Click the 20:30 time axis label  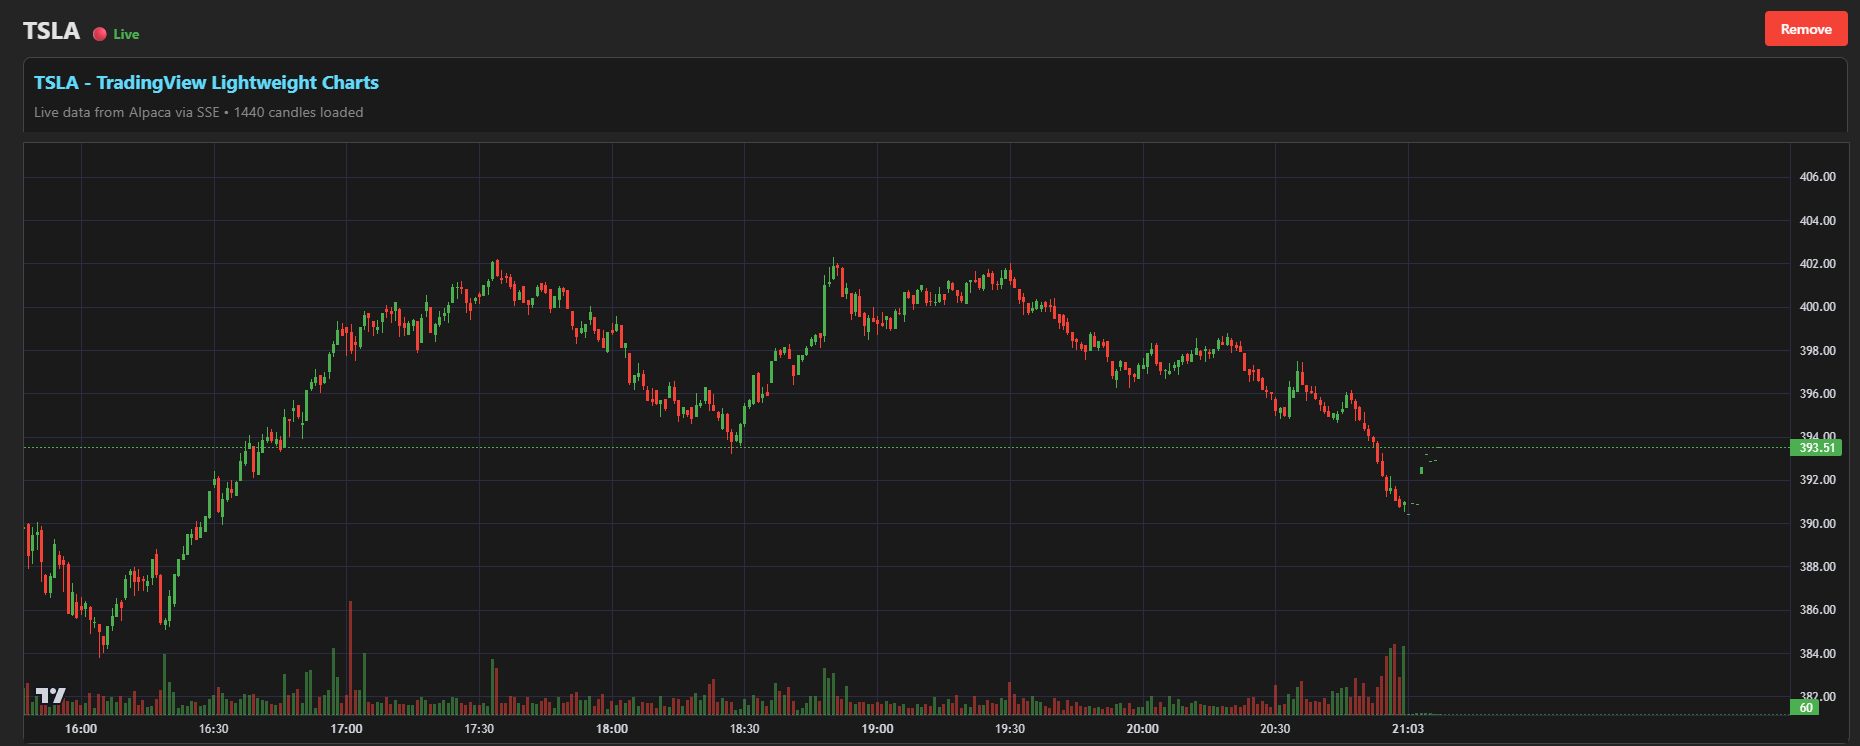tap(1275, 729)
